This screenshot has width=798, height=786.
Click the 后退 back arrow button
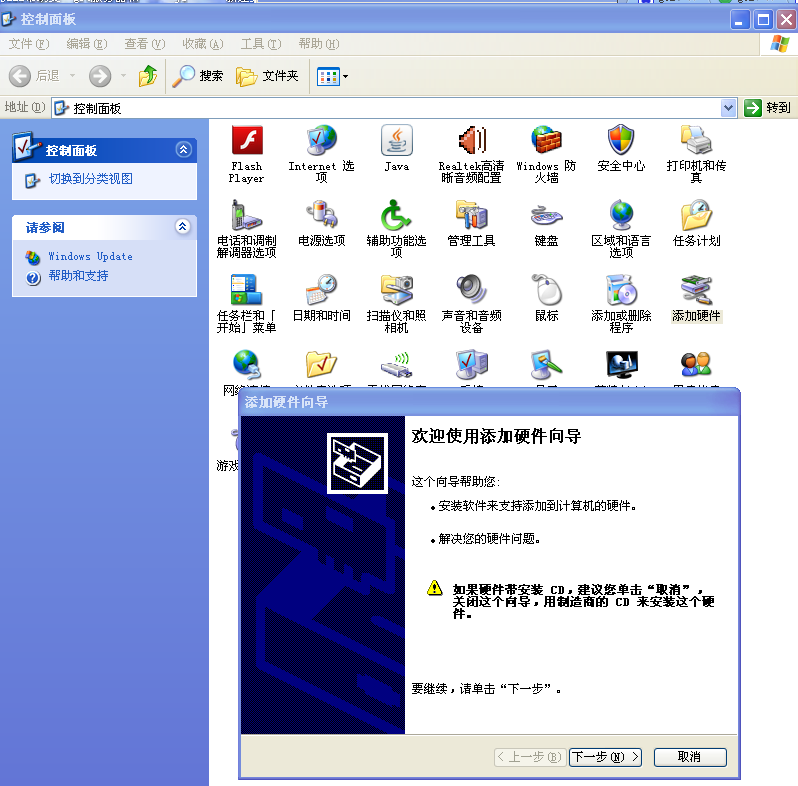pos(34,76)
